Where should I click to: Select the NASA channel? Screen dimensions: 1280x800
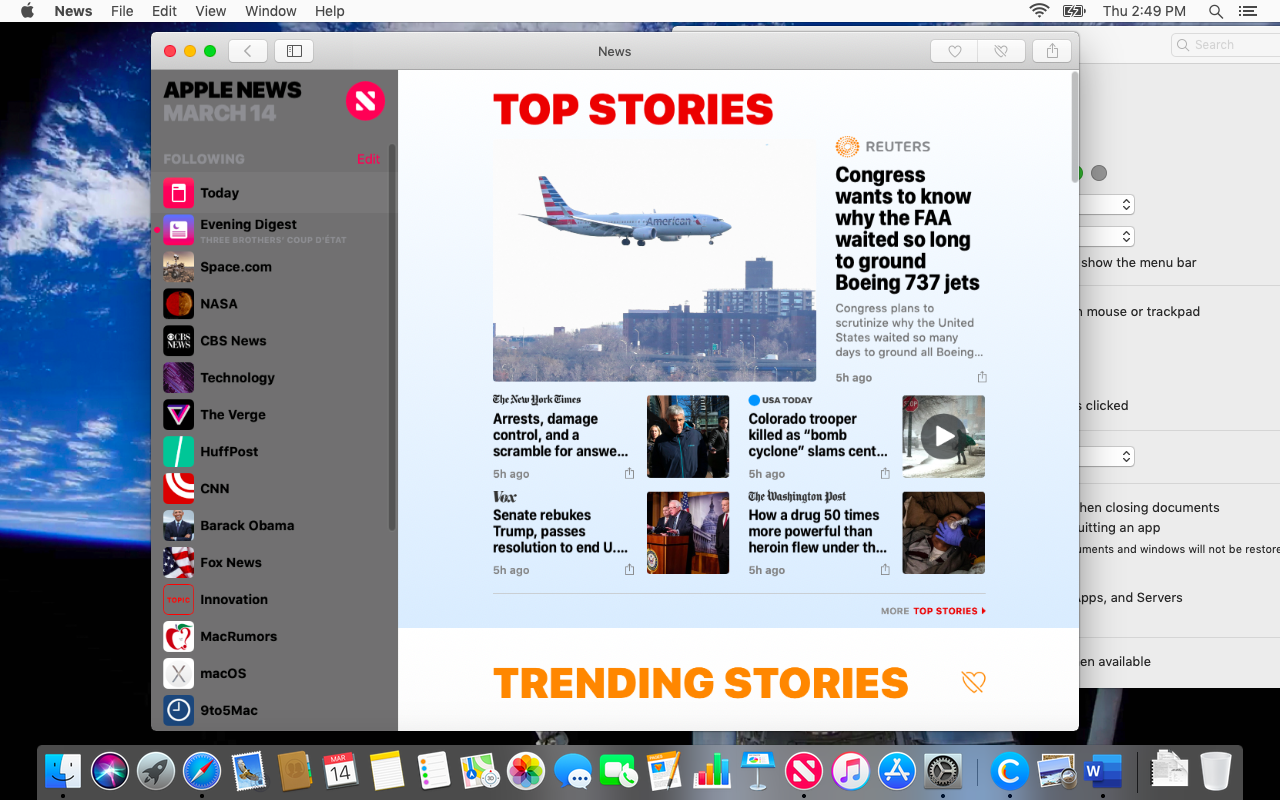click(x=274, y=304)
